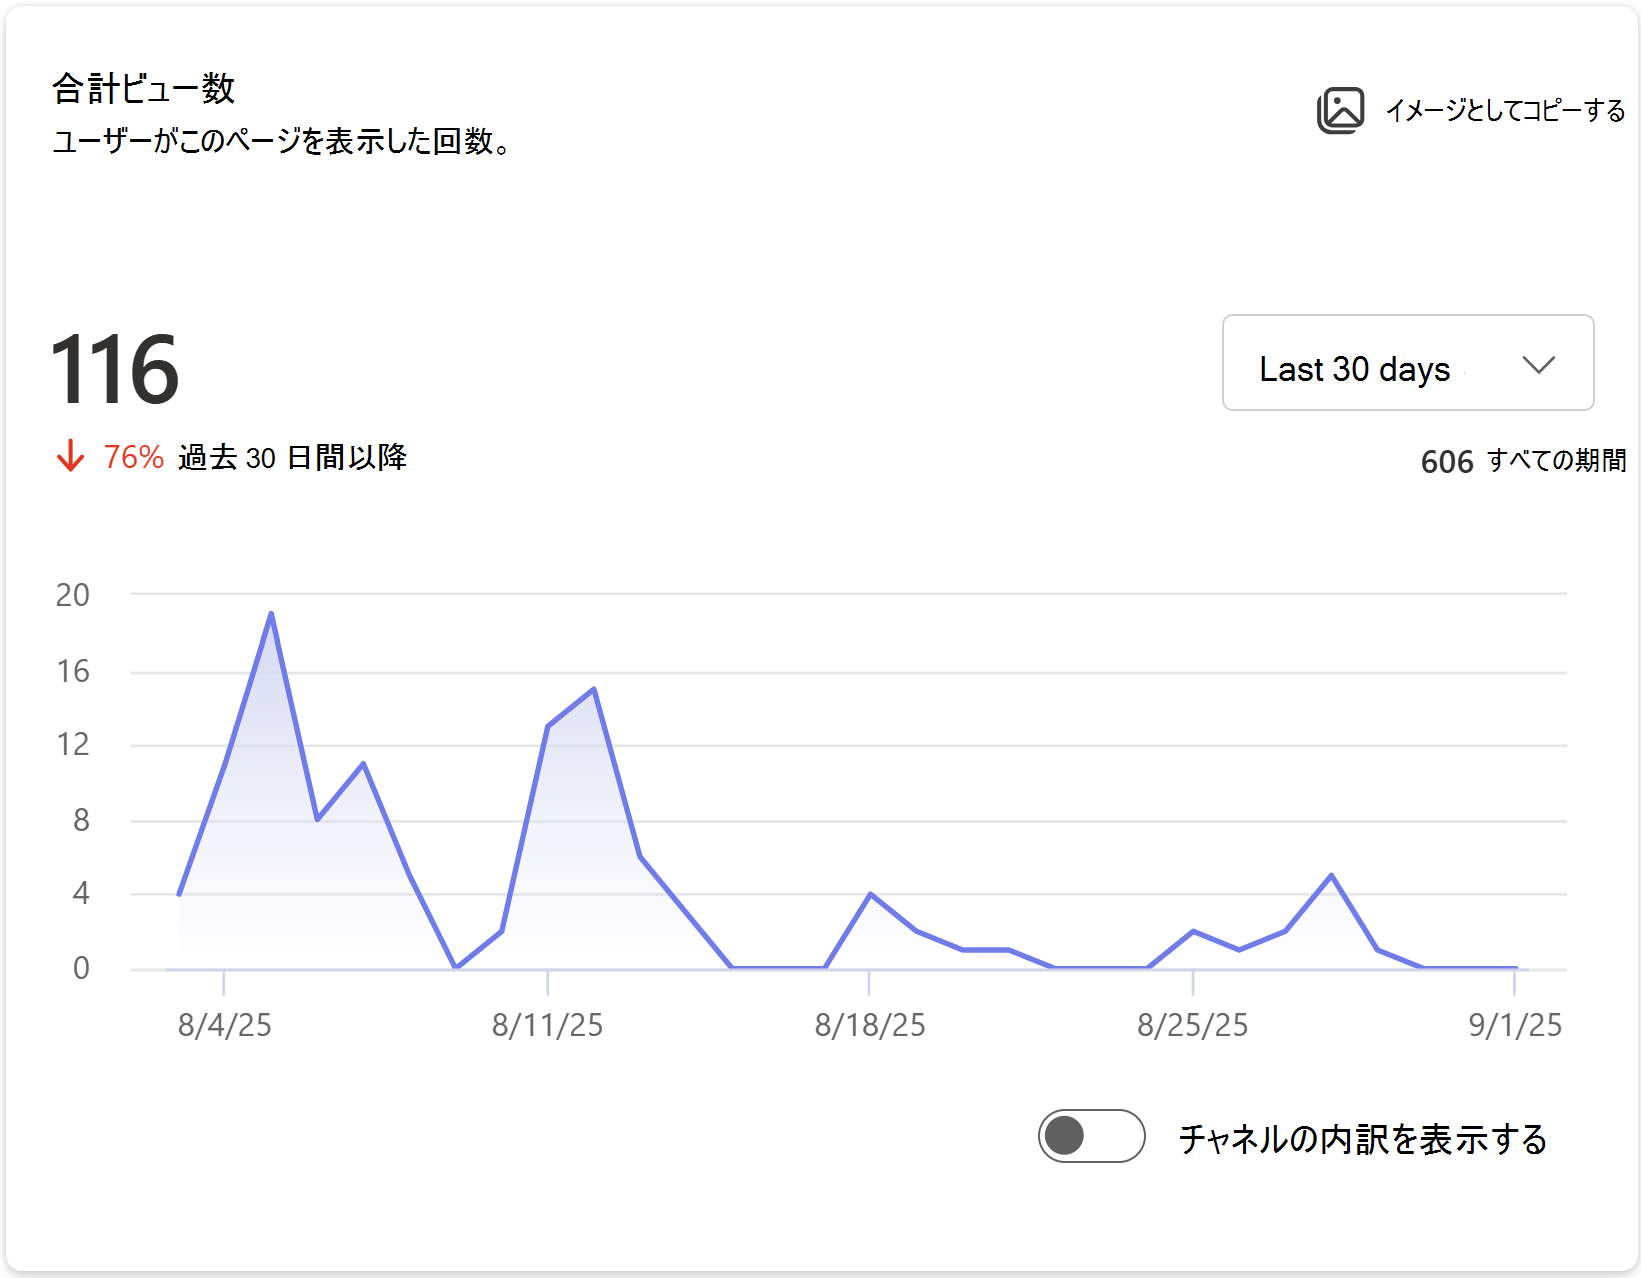Click the red downward trend arrow
Screen dimensions: 1641x1278
pos(70,456)
